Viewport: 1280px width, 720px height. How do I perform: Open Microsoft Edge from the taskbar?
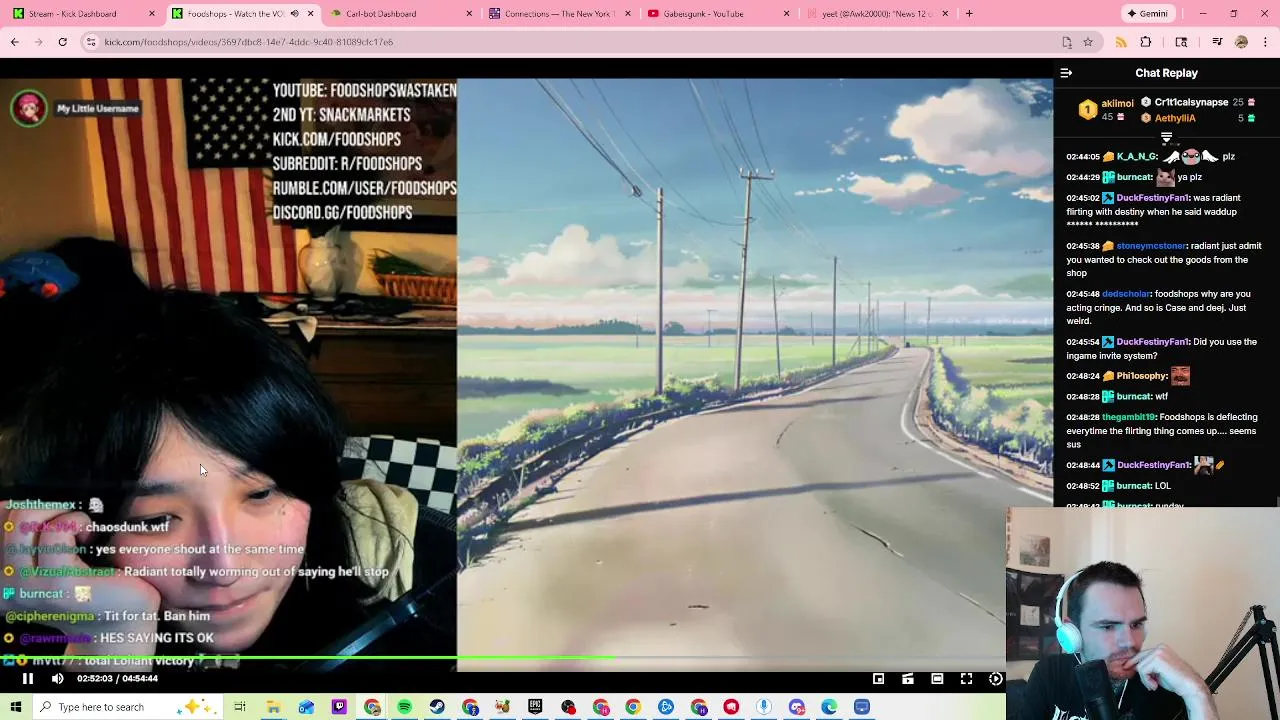pyautogui.click(x=829, y=707)
